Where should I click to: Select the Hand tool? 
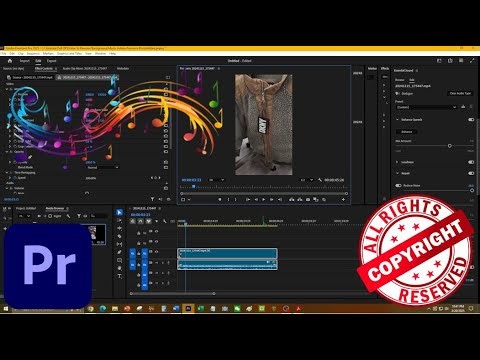coord(120,268)
